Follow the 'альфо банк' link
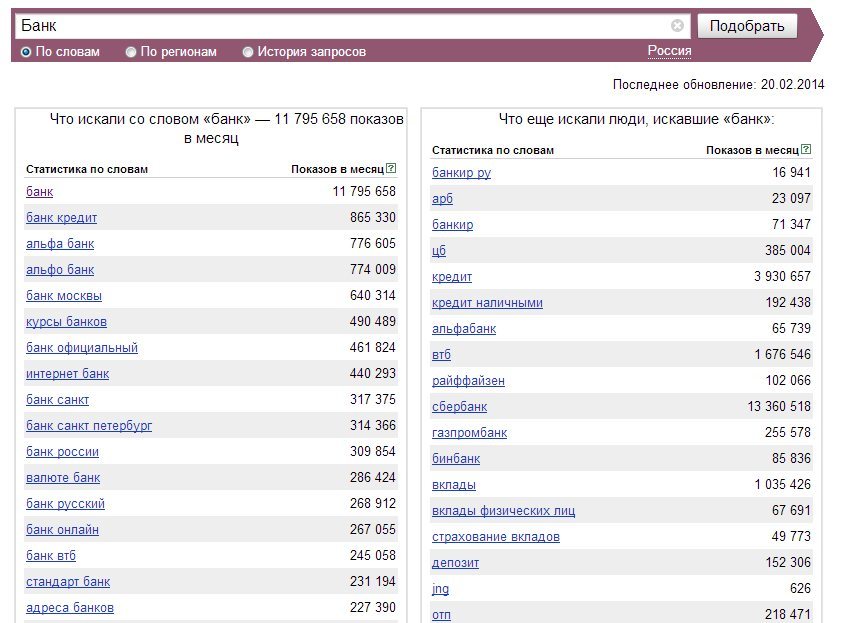 (60, 270)
